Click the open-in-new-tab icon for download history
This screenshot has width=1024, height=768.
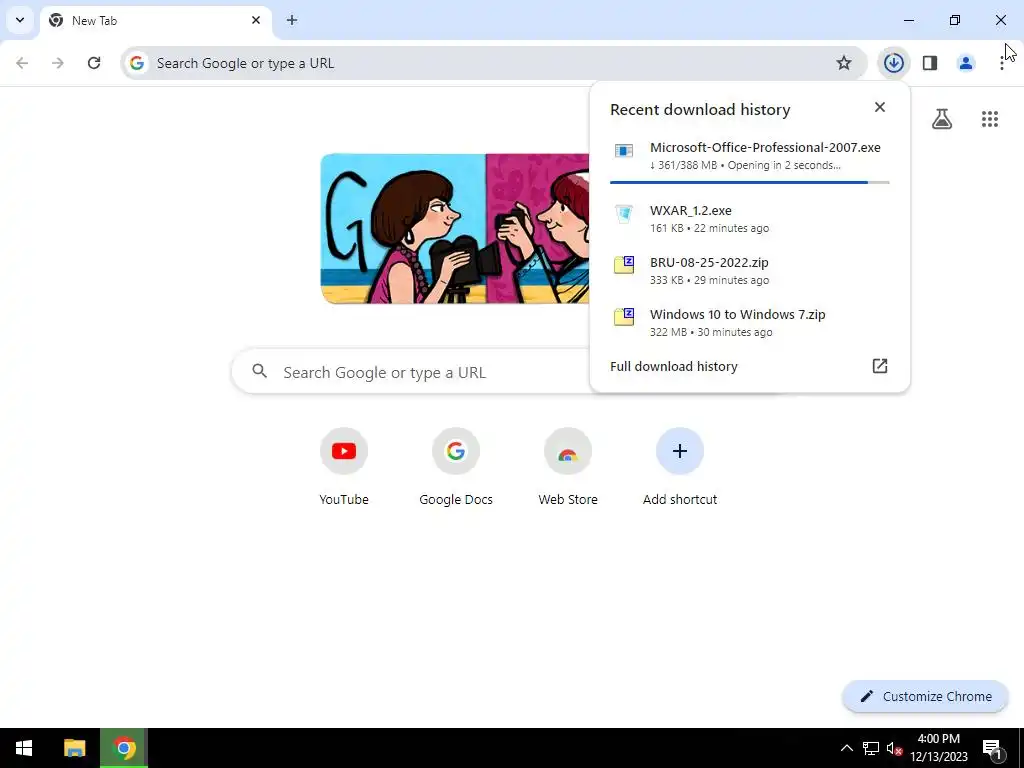[x=880, y=366]
